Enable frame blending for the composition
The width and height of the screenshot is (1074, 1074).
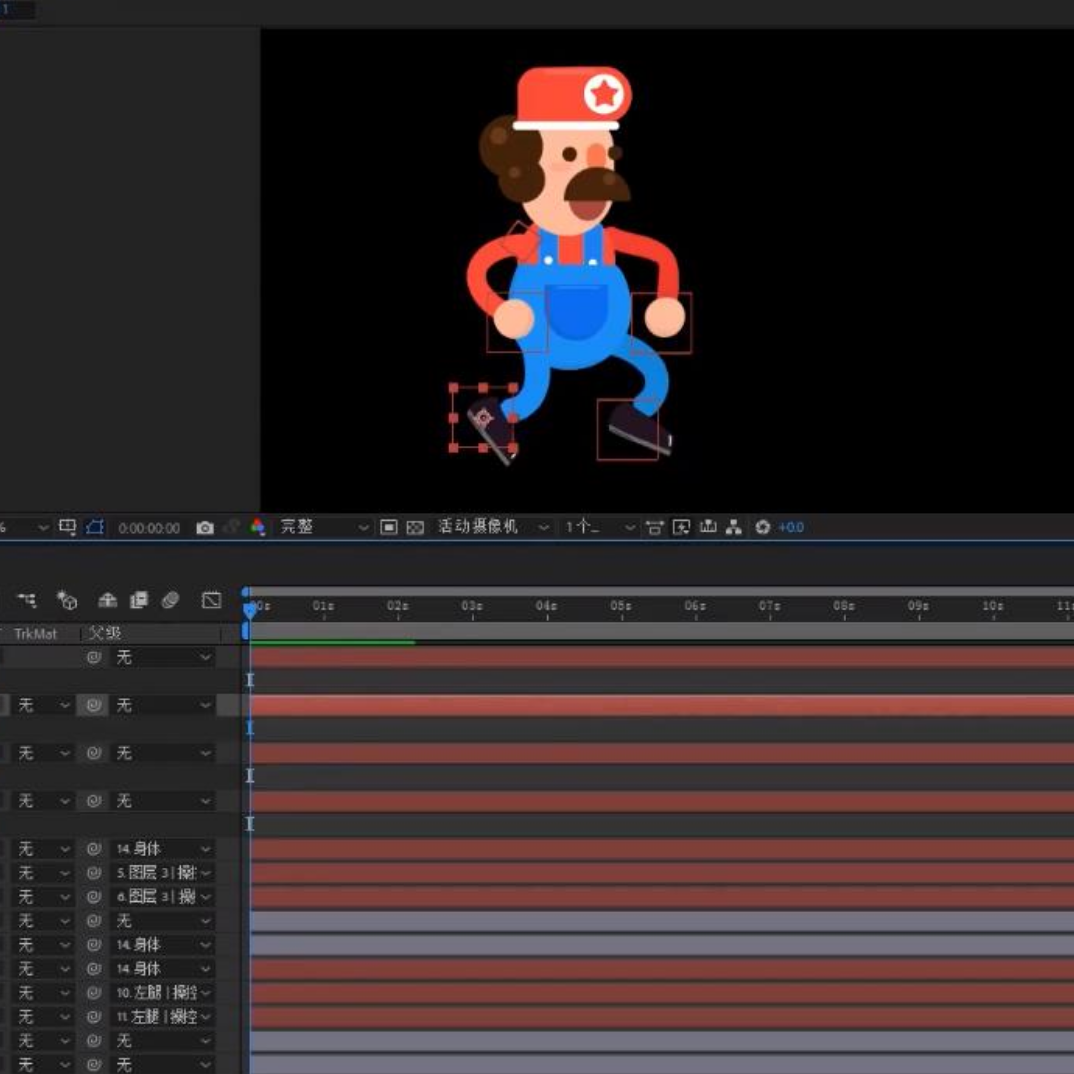[139, 600]
